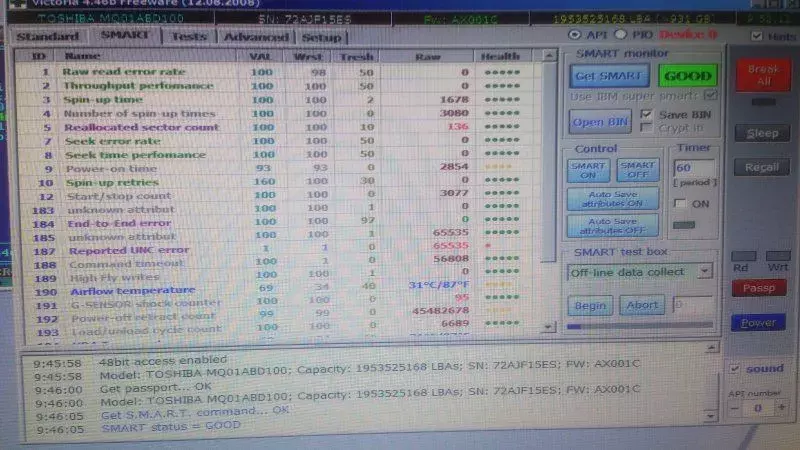This screenshot has height=450, width=800.
Task: Click the Get passport... OK log line
Action: coord(155,387)
